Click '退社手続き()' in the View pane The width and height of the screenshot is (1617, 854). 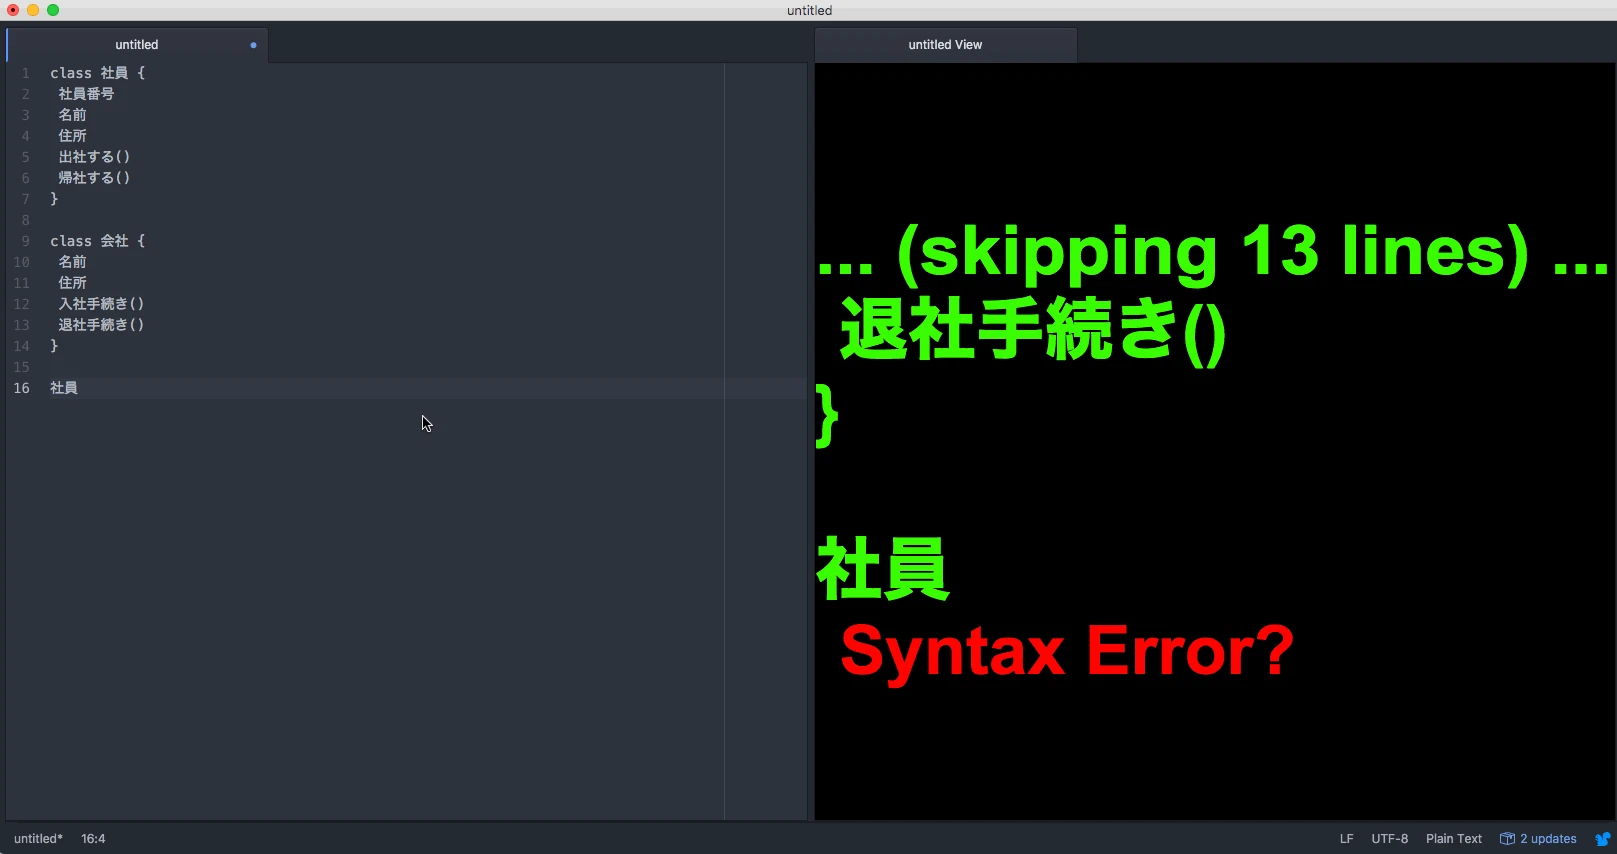pos(1033,330)
